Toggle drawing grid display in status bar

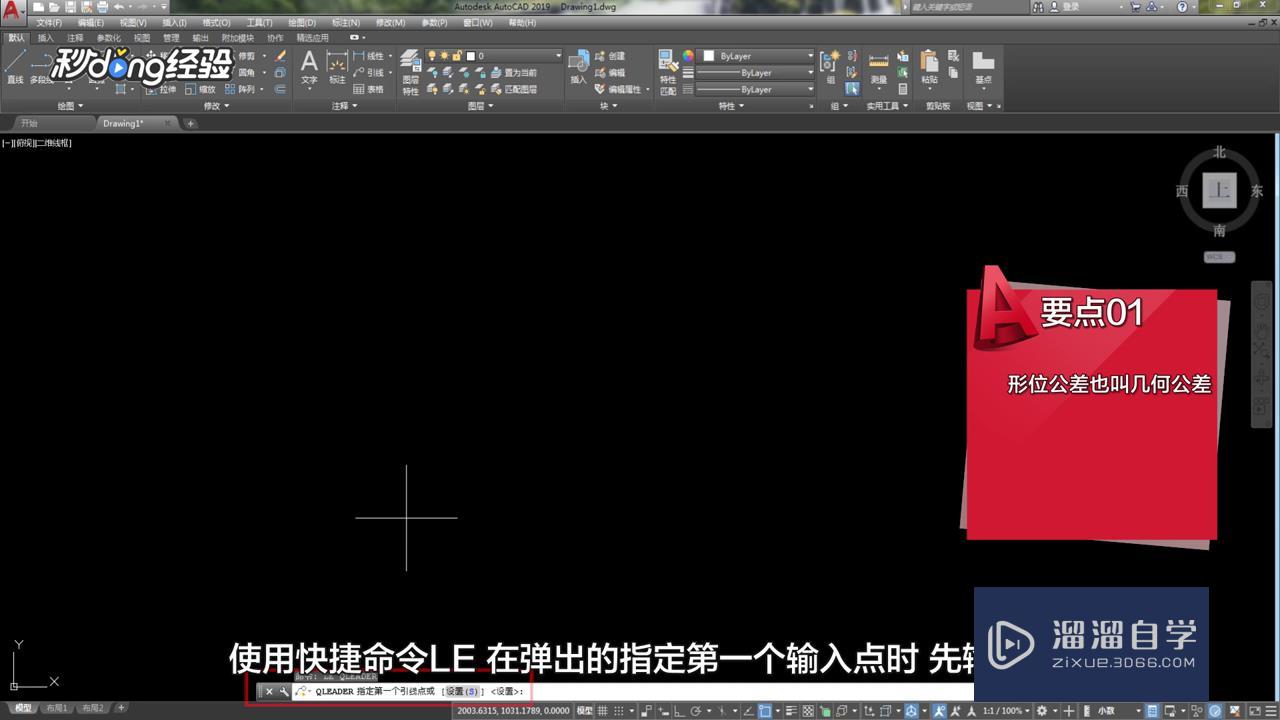(x=602, y=711)
